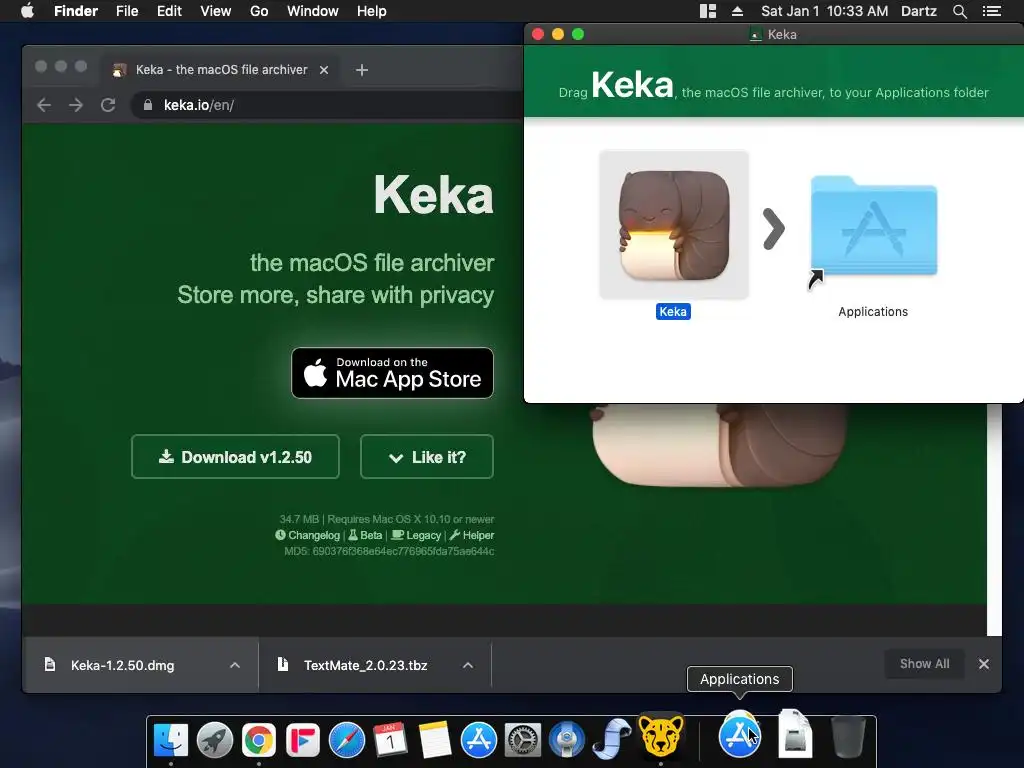Open the Finder menu
Viewport: 1024px width, 768px height.
[x=76, y=11]
